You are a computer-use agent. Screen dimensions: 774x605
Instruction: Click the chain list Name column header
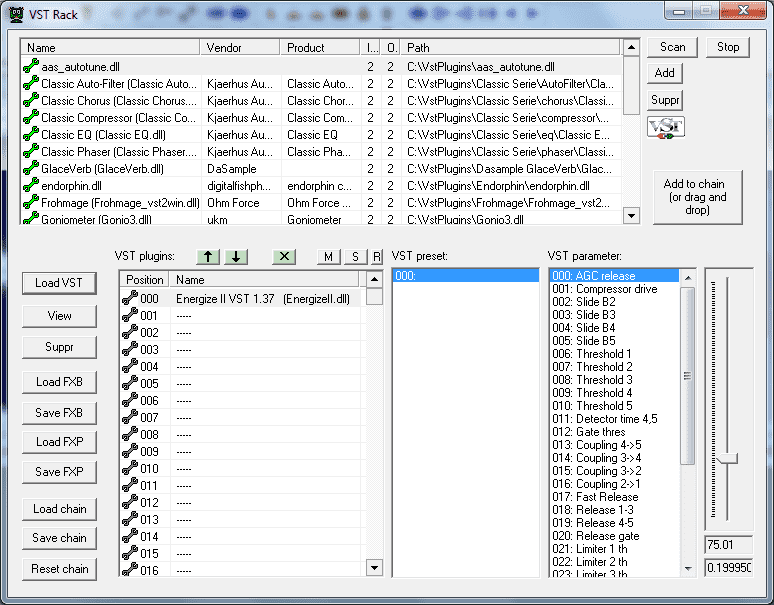pyautogui.click(x=264, y=279)
